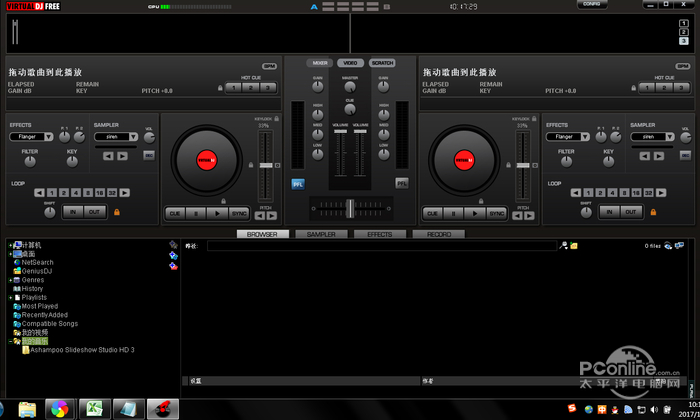The image size is (700, 420).
Task: Expand the computer (计算机) tree node
Action: click(x=10, y=245)
